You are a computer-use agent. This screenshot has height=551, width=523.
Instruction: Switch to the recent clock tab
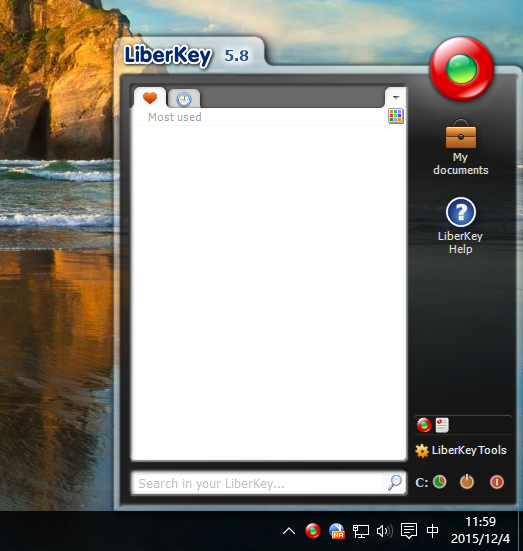[184, 99]
